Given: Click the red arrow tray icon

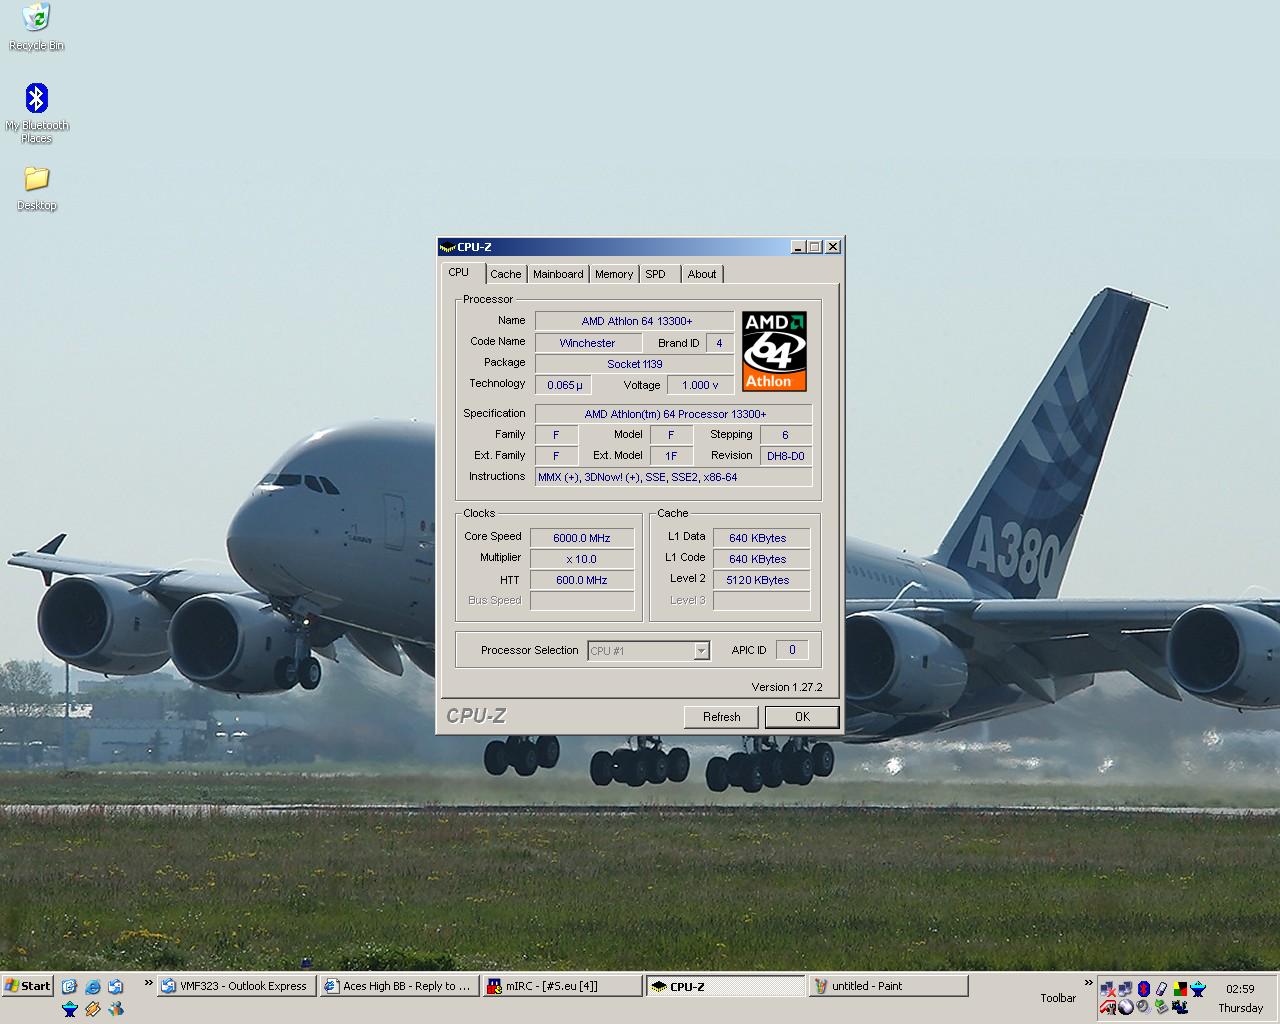Looking at the screenshot, I should tap(1108, 1007).
